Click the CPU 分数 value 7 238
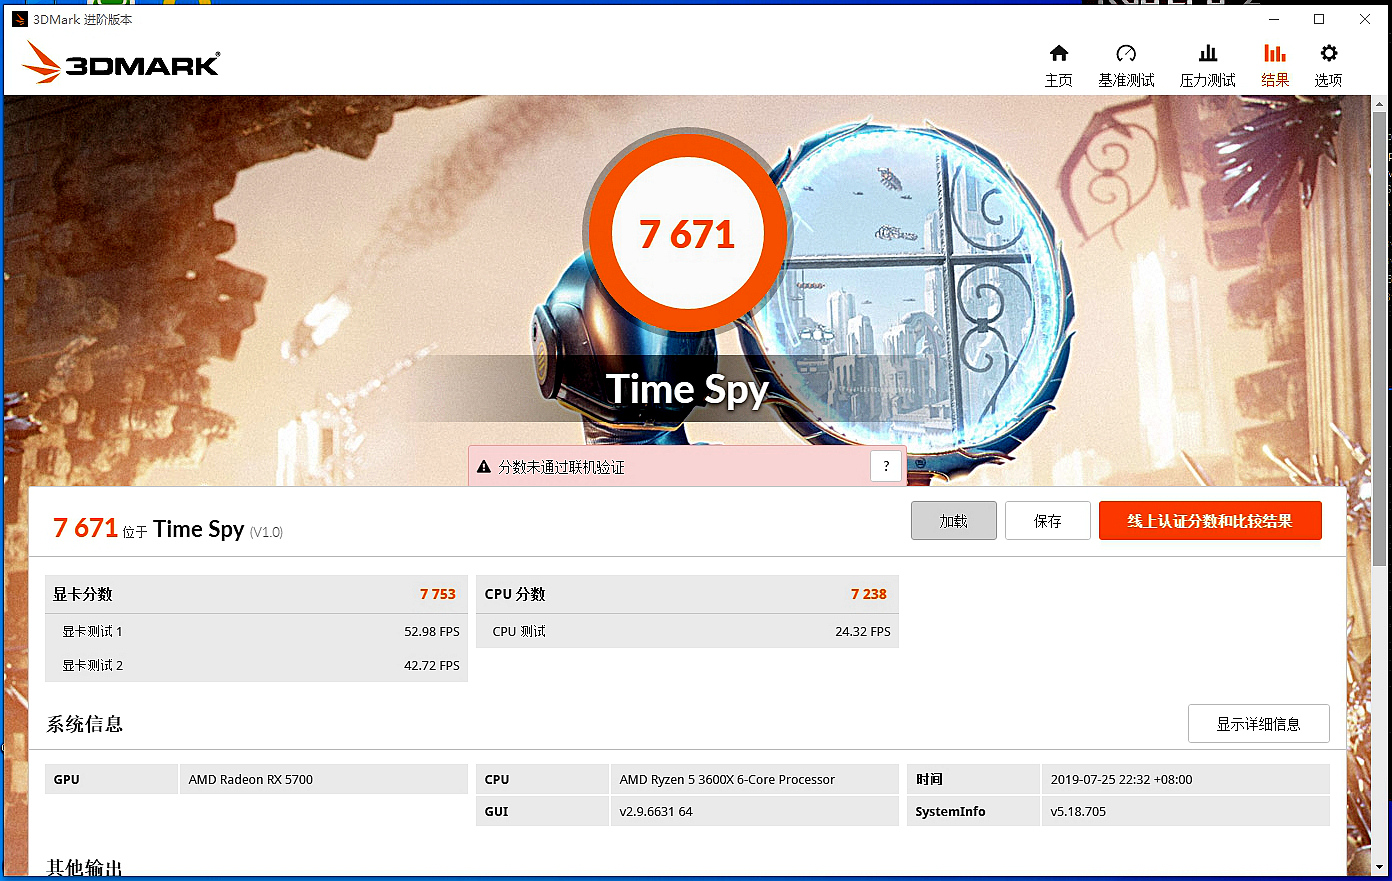 pos(868,593)
